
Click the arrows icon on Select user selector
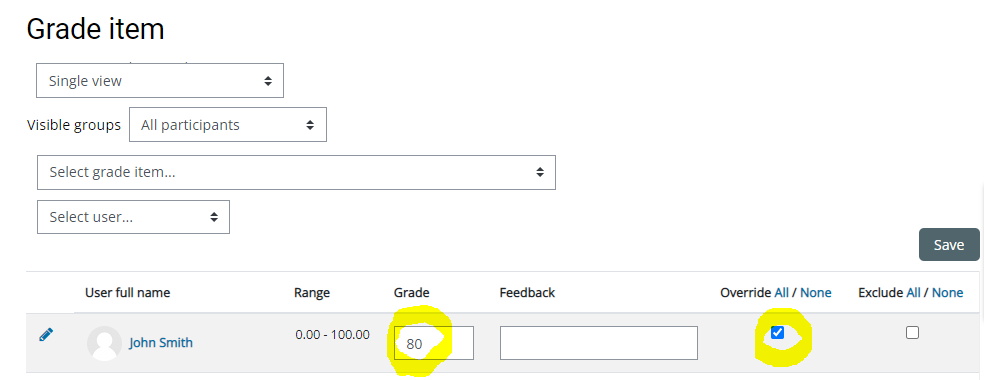[x=214, y=217]
